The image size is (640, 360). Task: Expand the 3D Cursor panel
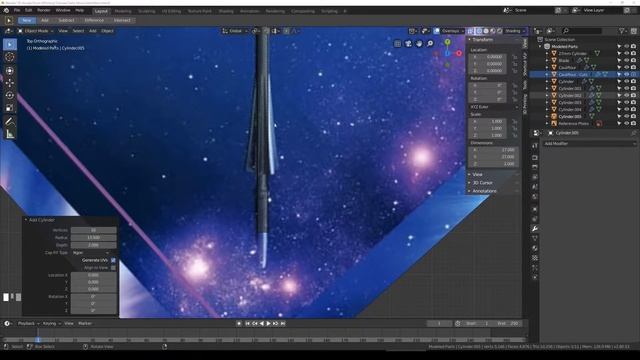482,182
